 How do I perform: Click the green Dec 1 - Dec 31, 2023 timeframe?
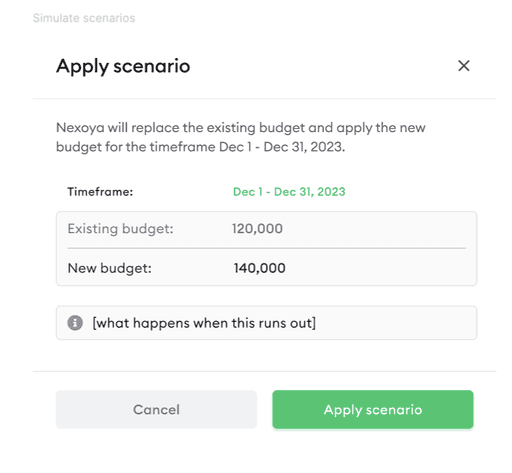(x=289, y=192)
